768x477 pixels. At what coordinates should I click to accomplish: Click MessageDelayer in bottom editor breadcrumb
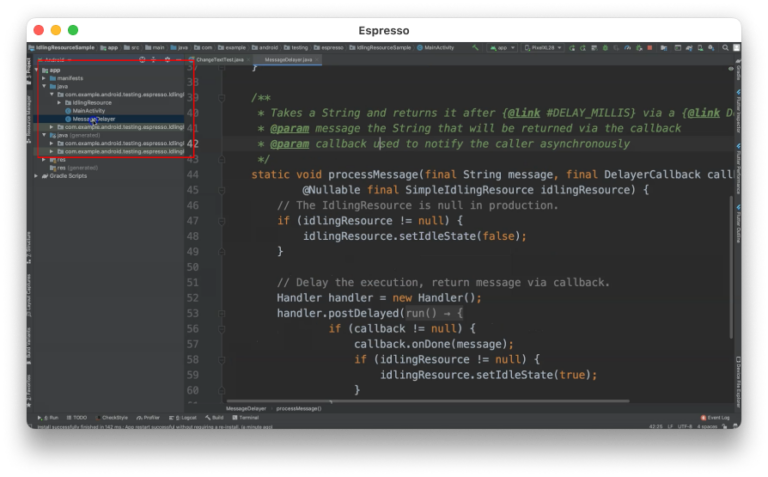click(x=246, y=408)
